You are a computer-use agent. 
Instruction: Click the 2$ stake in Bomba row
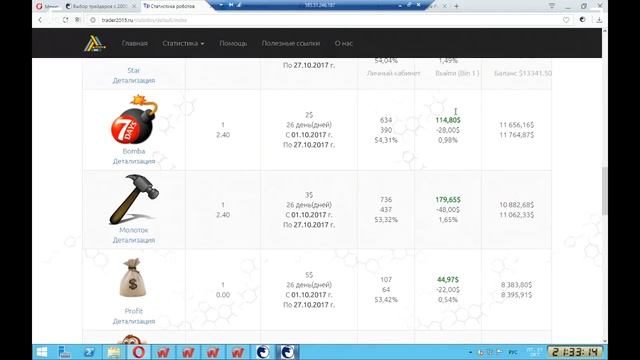(309, 115)
